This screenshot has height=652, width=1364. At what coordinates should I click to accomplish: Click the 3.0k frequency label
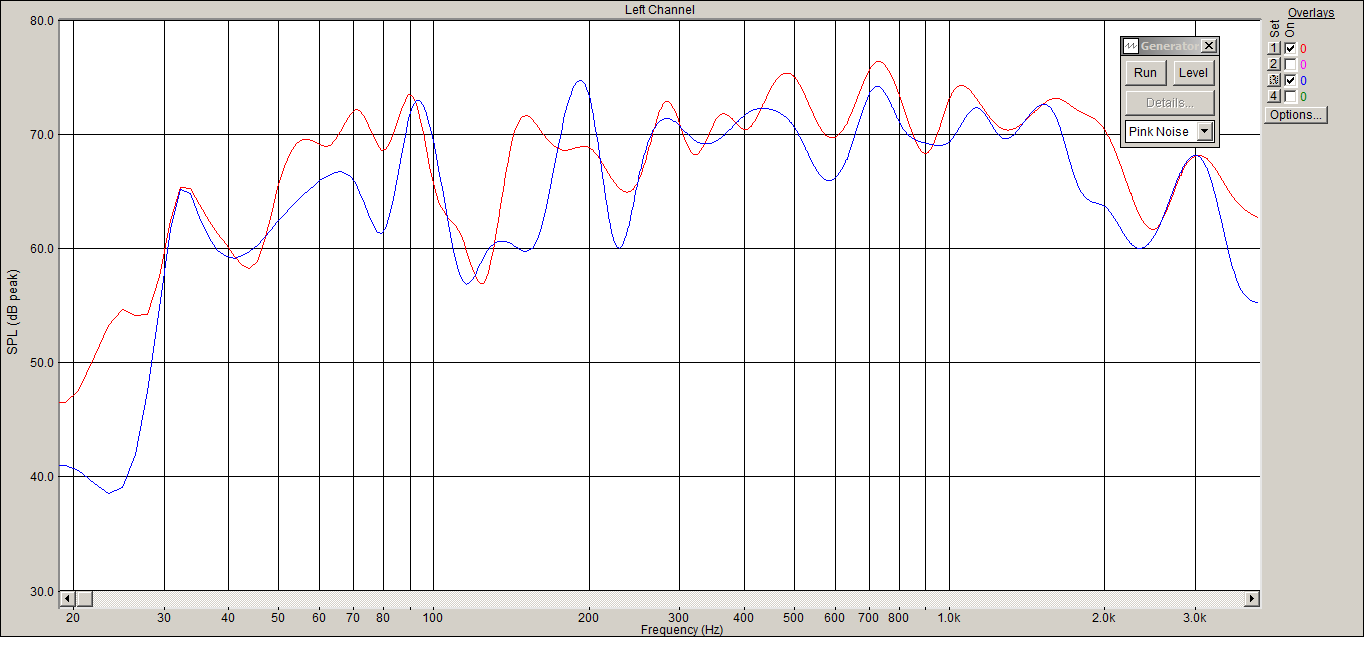pos(1195,618)
